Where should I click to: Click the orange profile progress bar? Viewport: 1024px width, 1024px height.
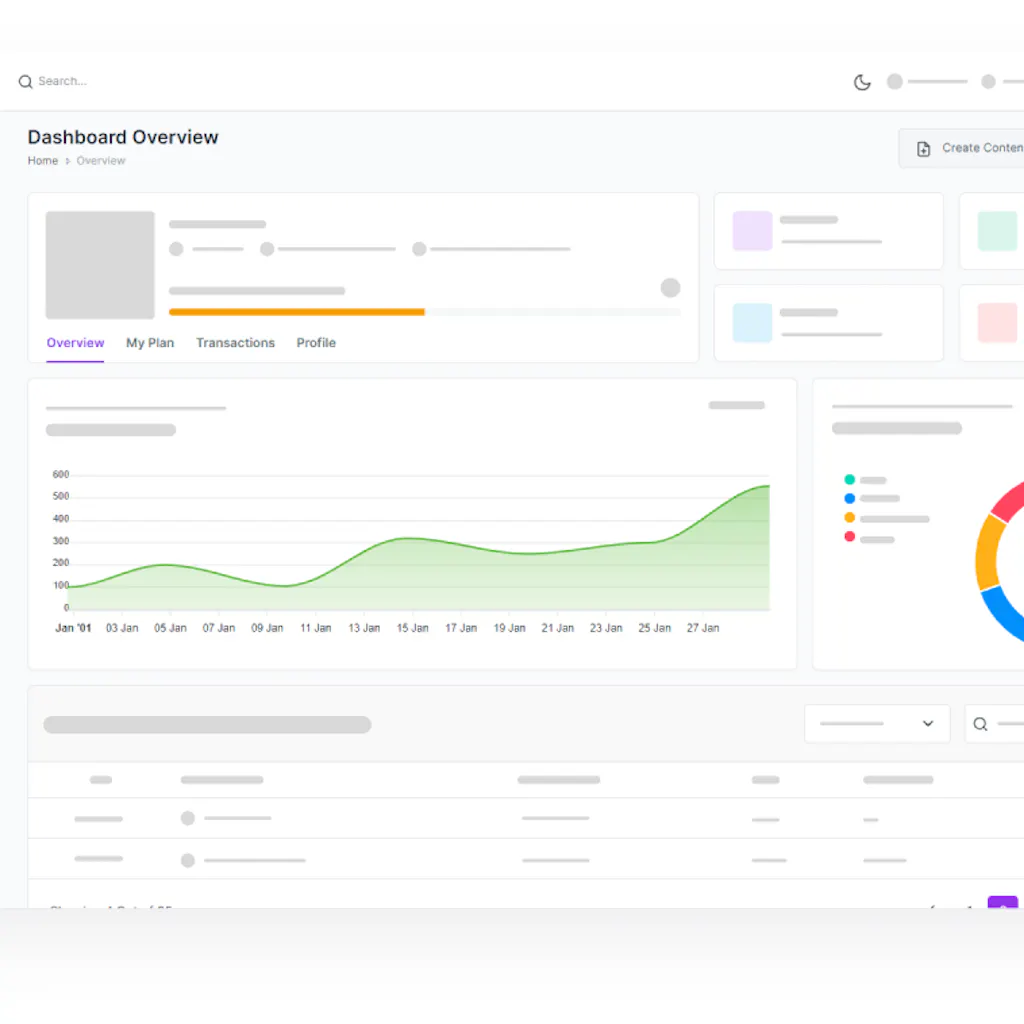tap(297, 312)
